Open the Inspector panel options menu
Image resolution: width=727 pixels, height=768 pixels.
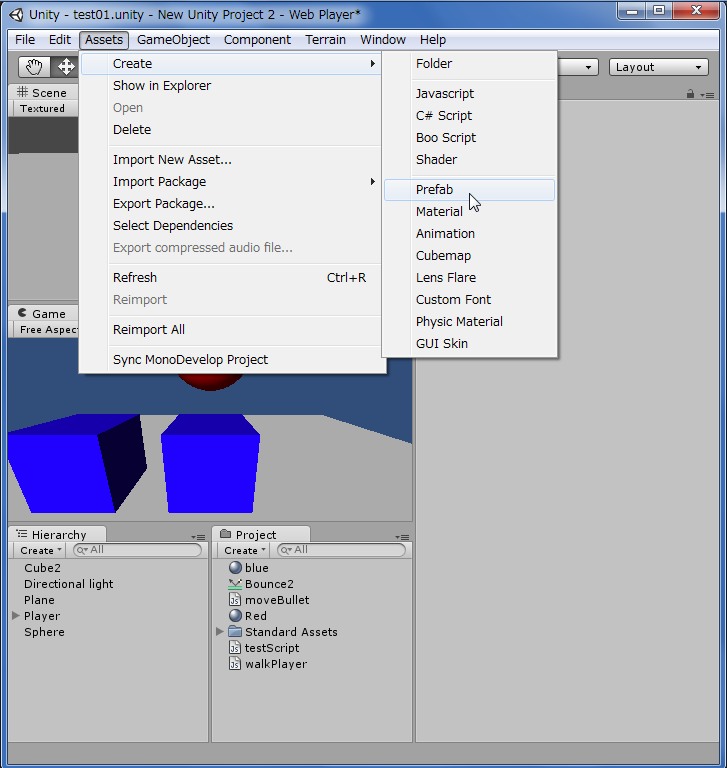click(707, 95)
